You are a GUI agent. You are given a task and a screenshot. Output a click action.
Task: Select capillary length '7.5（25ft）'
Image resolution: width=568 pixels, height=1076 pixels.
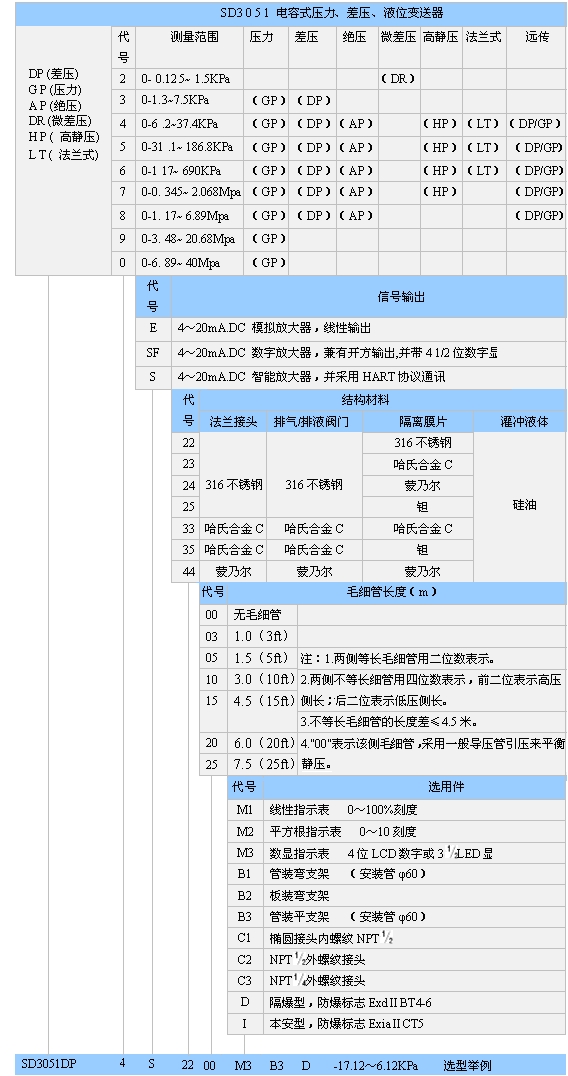click(x=265, y=764)
